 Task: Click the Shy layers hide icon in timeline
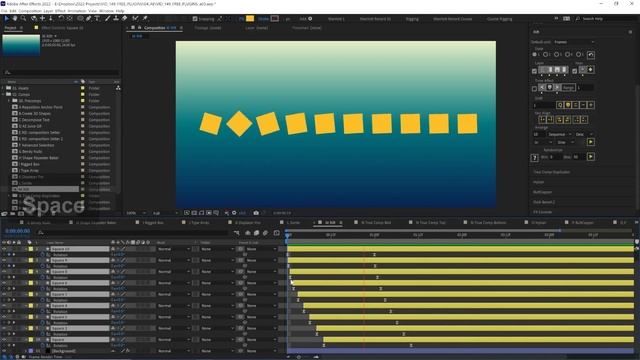coord(248,233)
